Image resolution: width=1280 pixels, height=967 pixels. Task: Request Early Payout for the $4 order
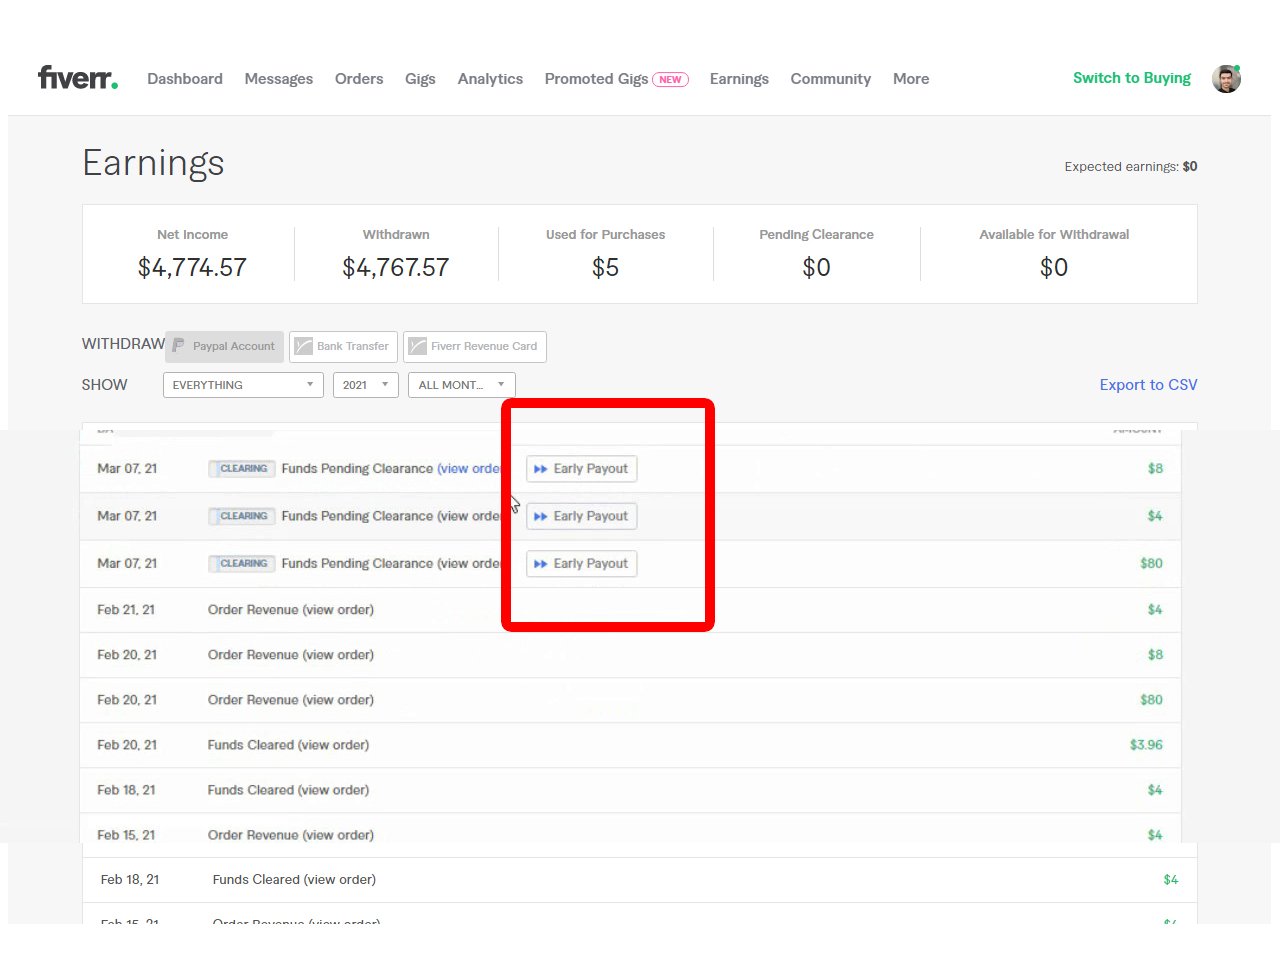click(582, 516)
